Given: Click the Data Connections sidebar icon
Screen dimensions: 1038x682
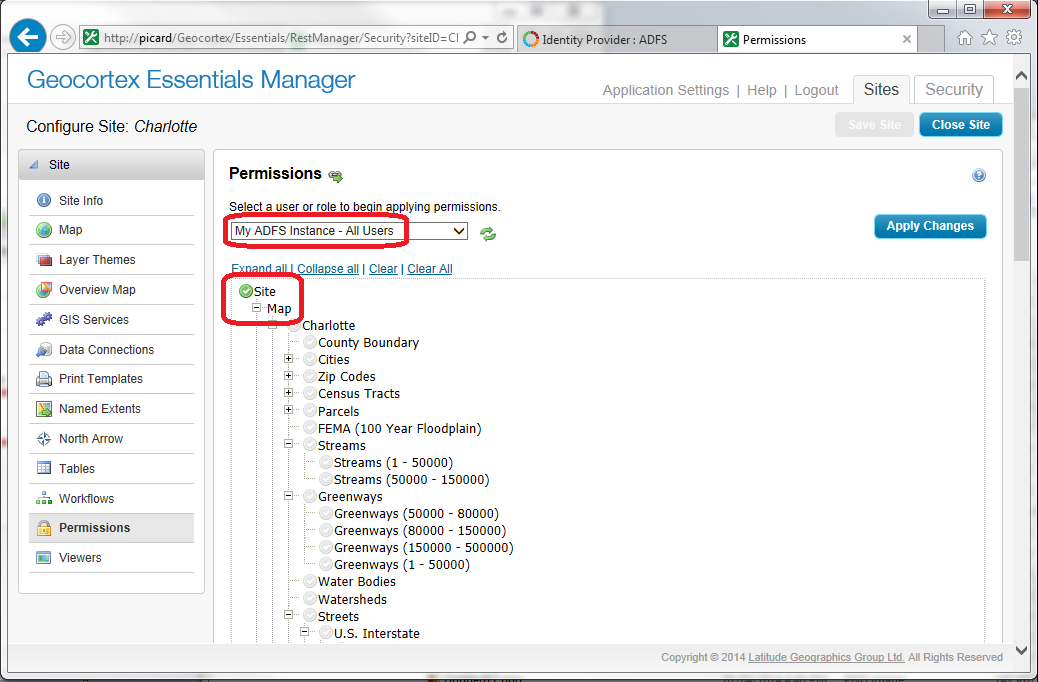Looking at the screenshot, I should [44, 350].
